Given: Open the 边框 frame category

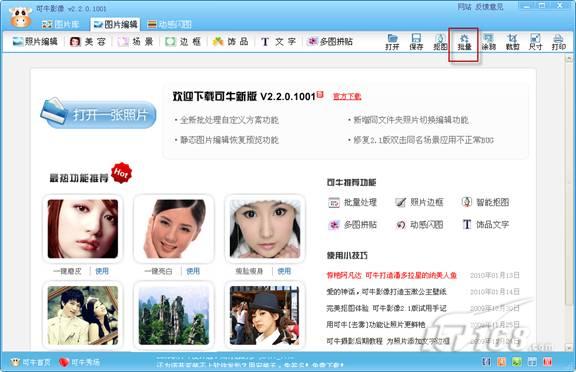Looking at the screenshot, I should click(183, 41).
